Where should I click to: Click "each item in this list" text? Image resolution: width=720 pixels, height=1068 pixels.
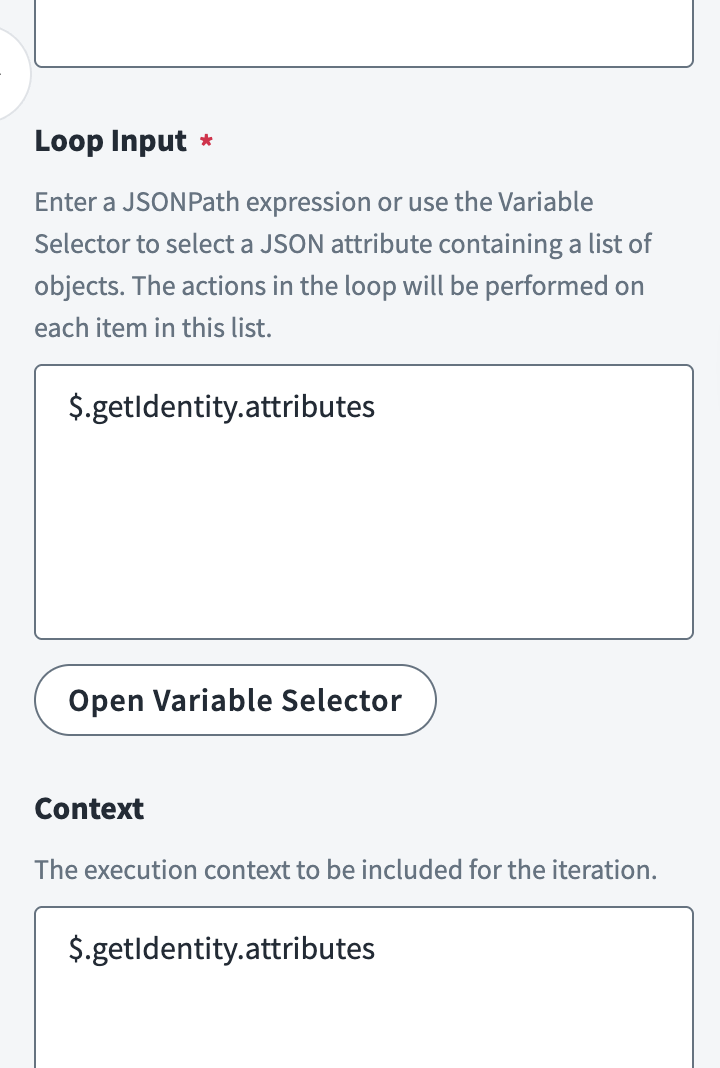(152, 328)
